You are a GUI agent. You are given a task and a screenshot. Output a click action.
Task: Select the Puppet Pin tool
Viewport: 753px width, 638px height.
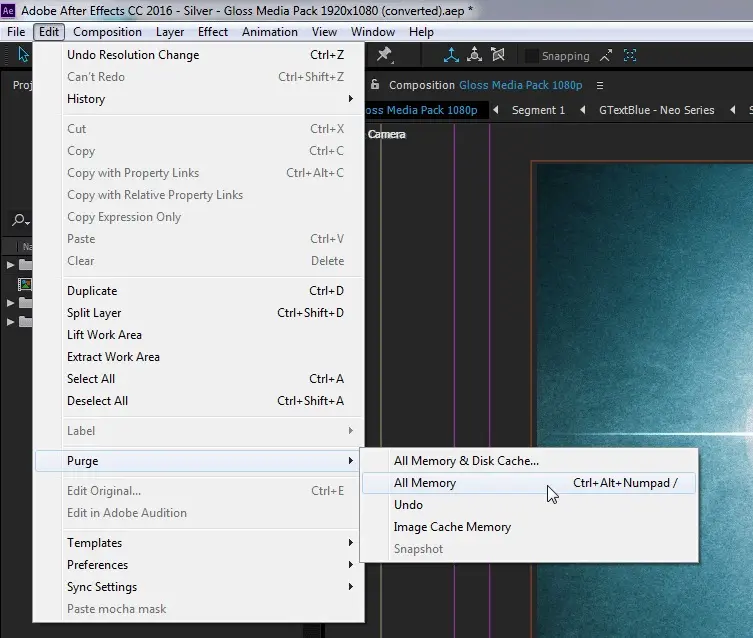click(x=383, y=55)
